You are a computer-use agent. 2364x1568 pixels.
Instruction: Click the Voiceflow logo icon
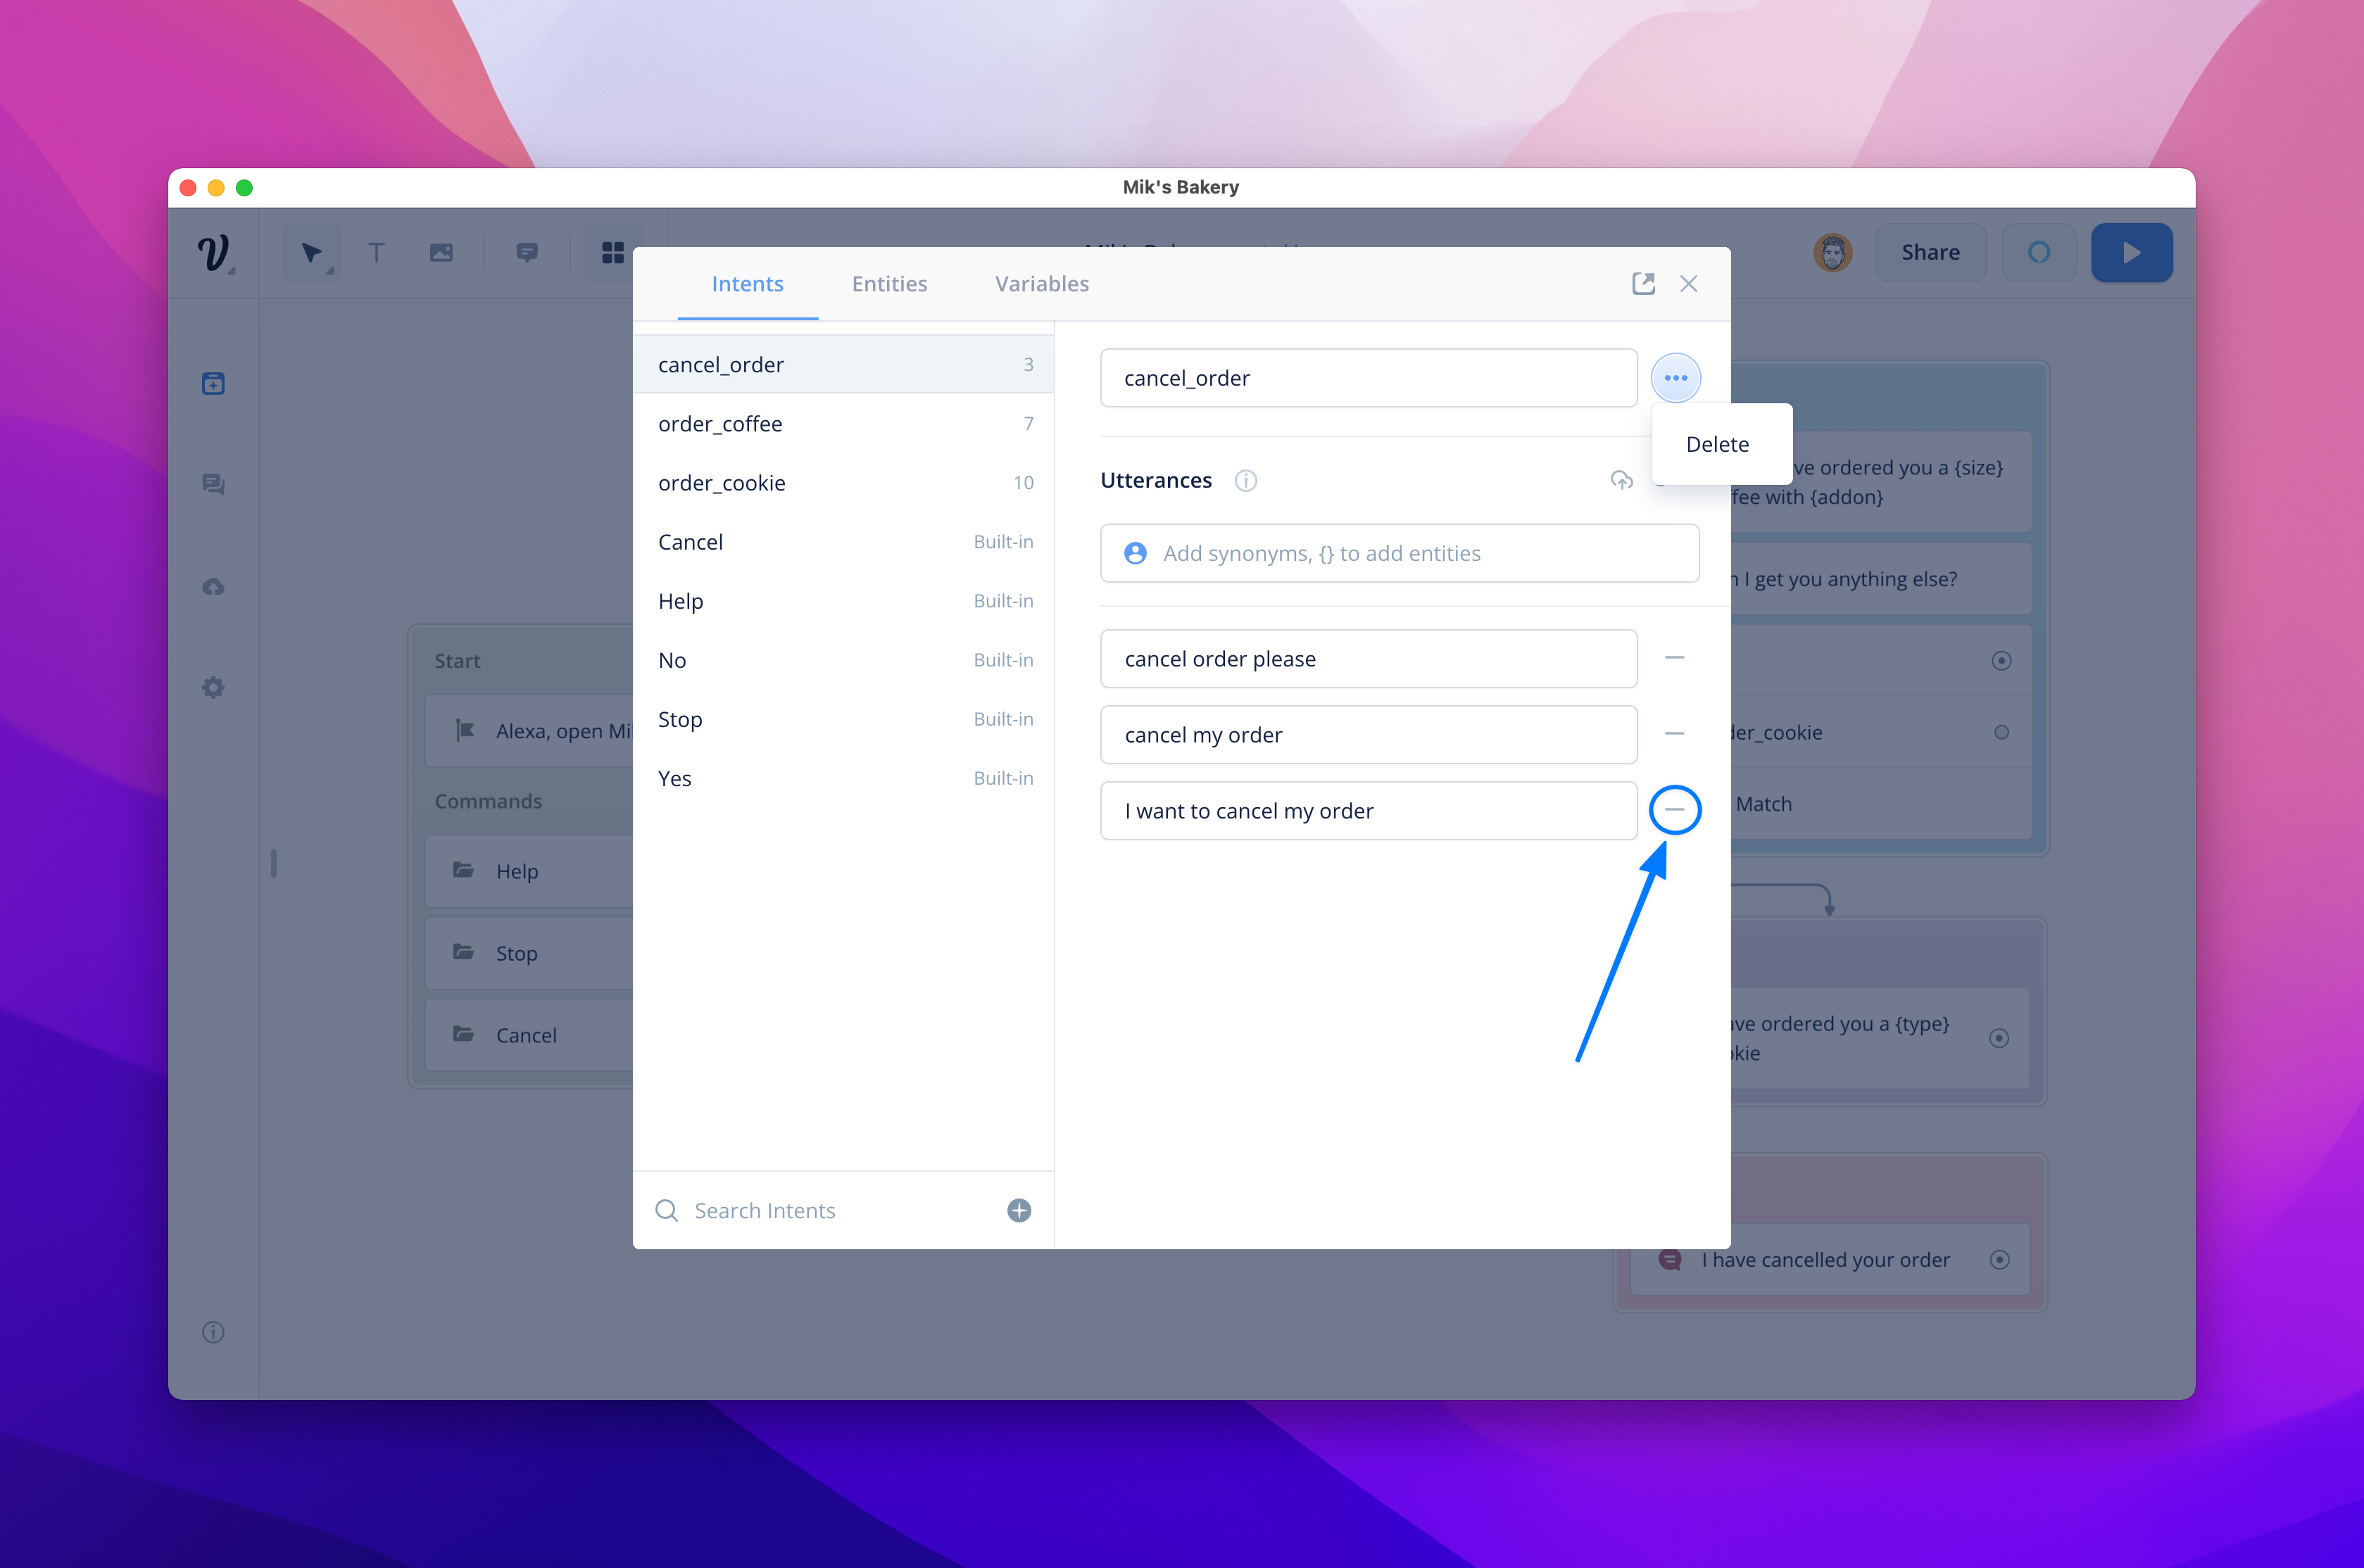(213, 253)
